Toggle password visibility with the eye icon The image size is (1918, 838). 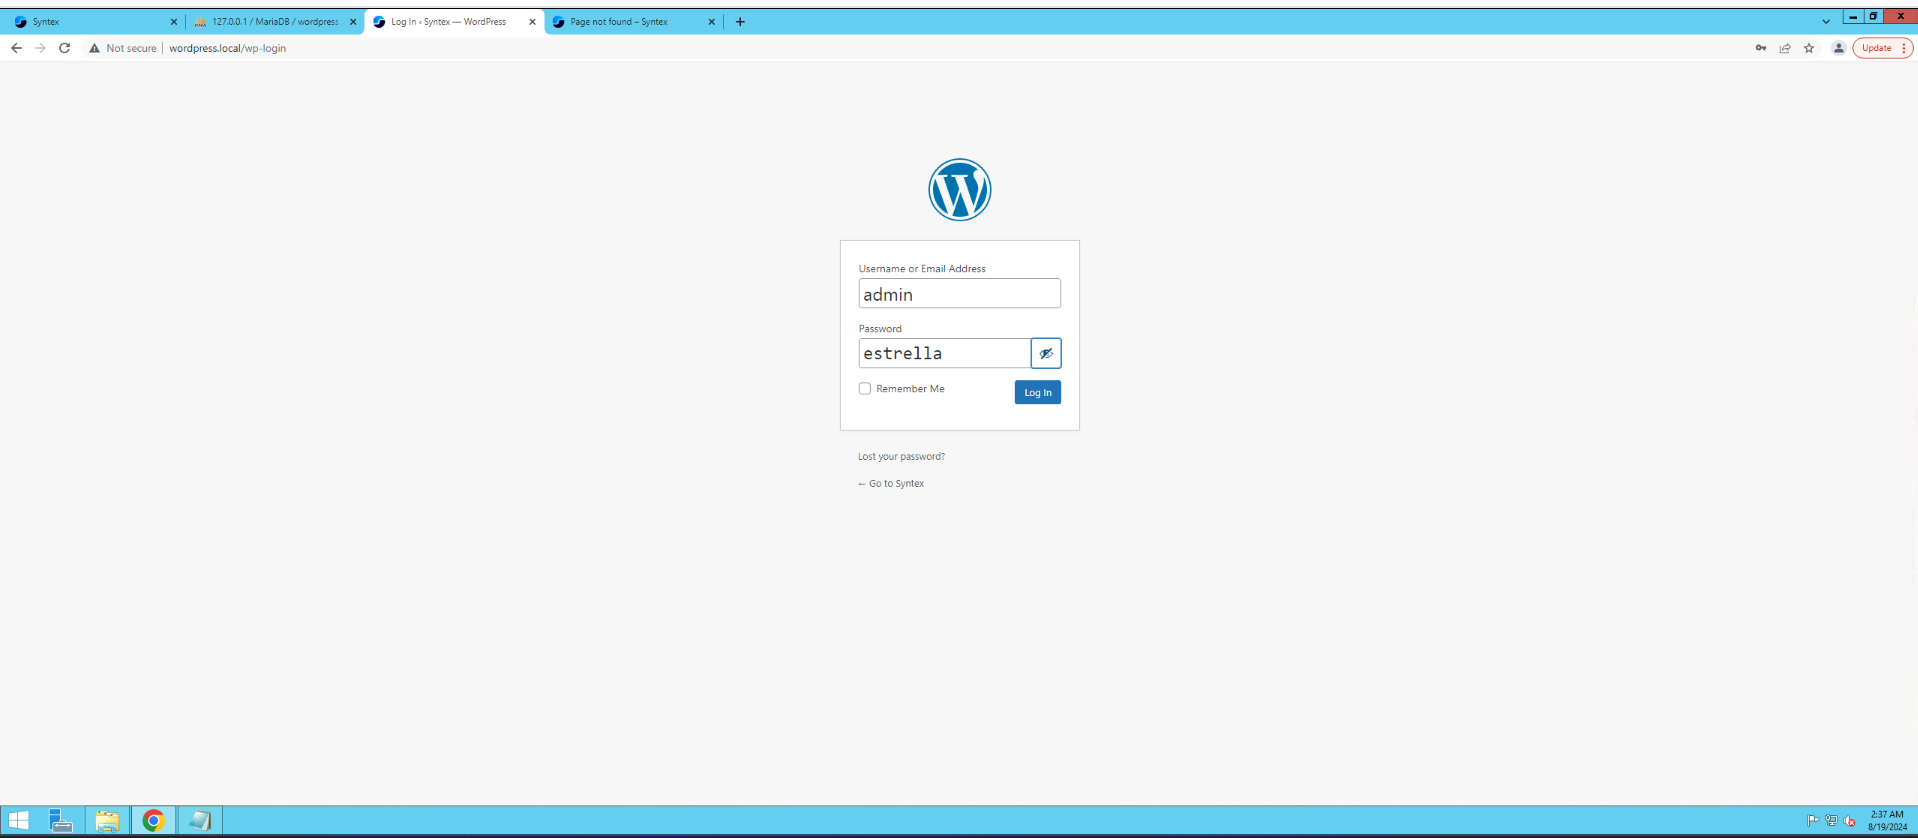1046,353
